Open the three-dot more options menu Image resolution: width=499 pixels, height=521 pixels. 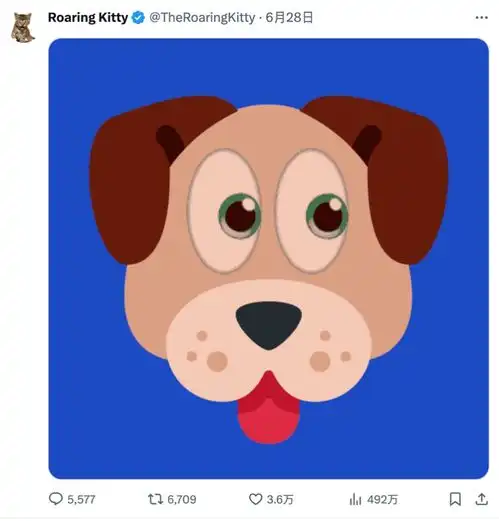481,18
